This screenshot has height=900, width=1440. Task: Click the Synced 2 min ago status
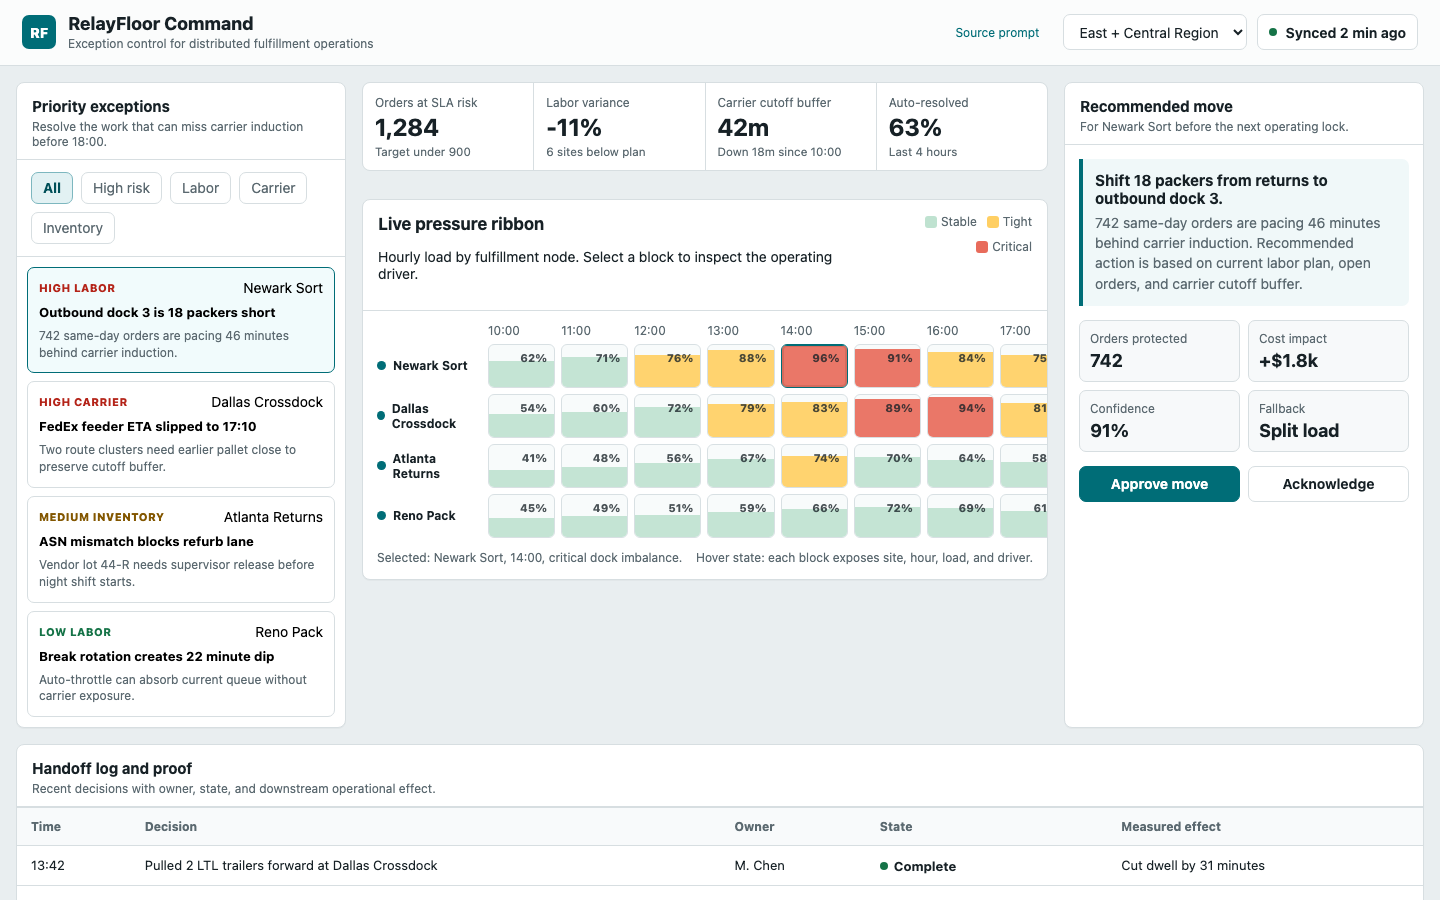click(1337, 33)
